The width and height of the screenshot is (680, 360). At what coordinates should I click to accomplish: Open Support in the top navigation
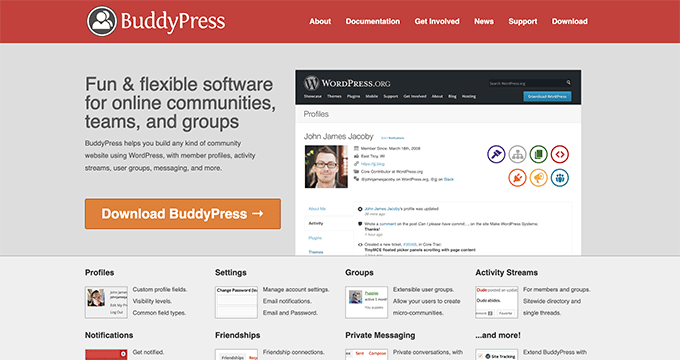(523, 21)
